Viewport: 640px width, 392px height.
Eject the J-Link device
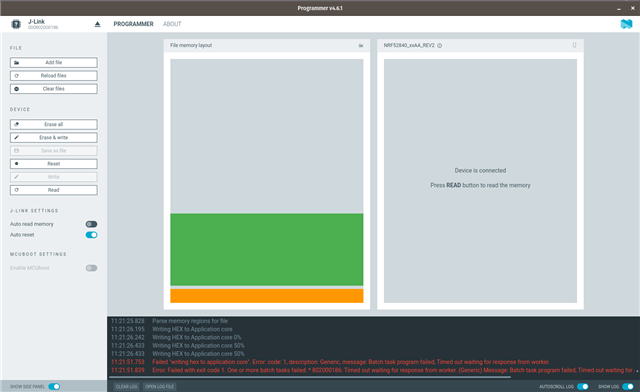click(97, 24)
